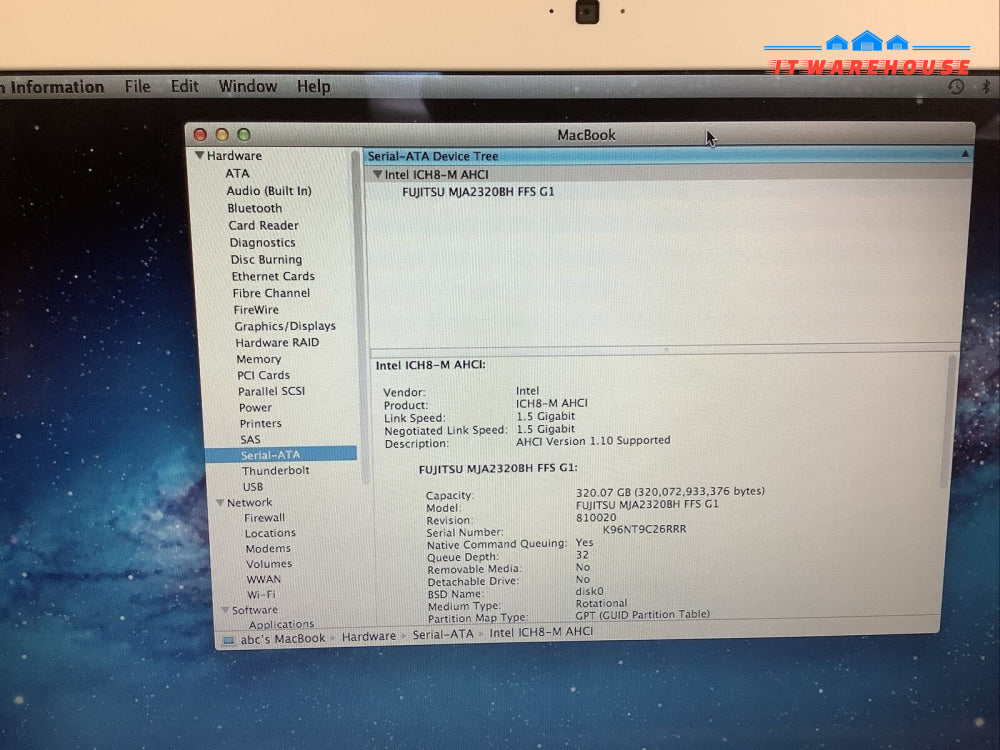Click the Revision value 810020
The width and height of the screenshot is (1000, 750).
(596, 517)
